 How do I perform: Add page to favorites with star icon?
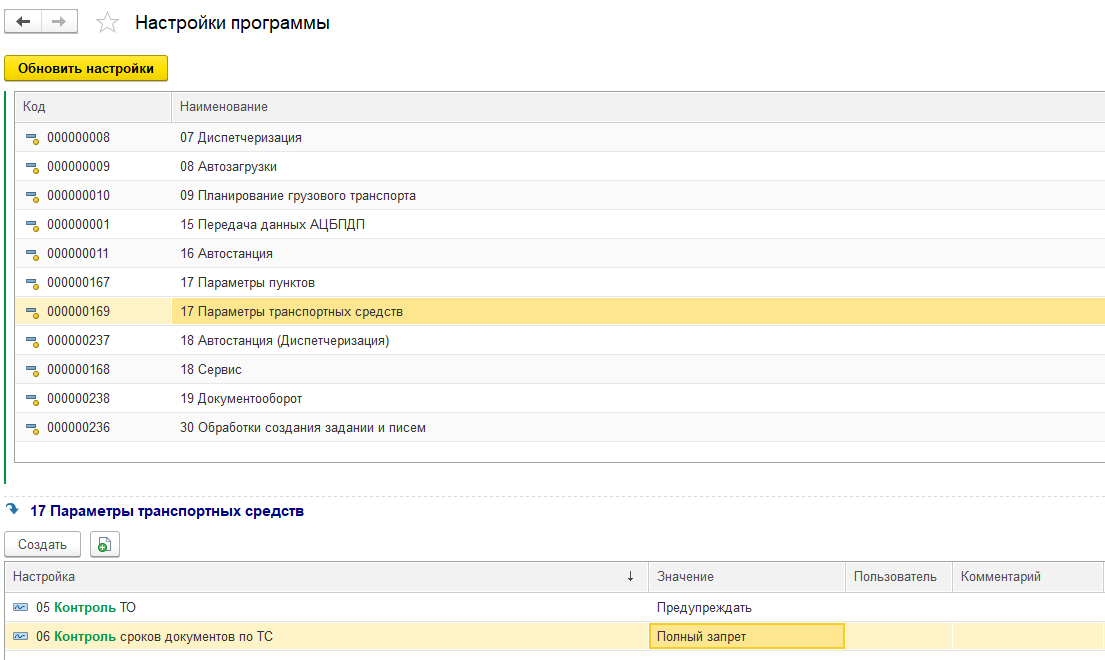click(x=107, y=23)
